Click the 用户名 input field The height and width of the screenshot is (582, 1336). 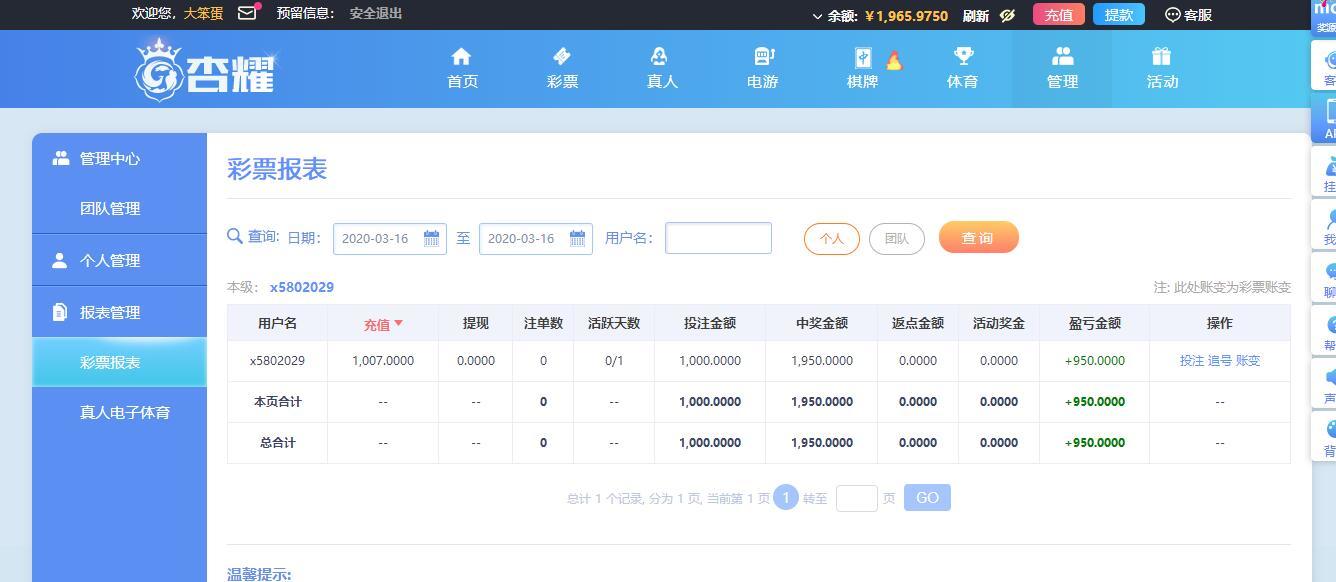(718, 238)
